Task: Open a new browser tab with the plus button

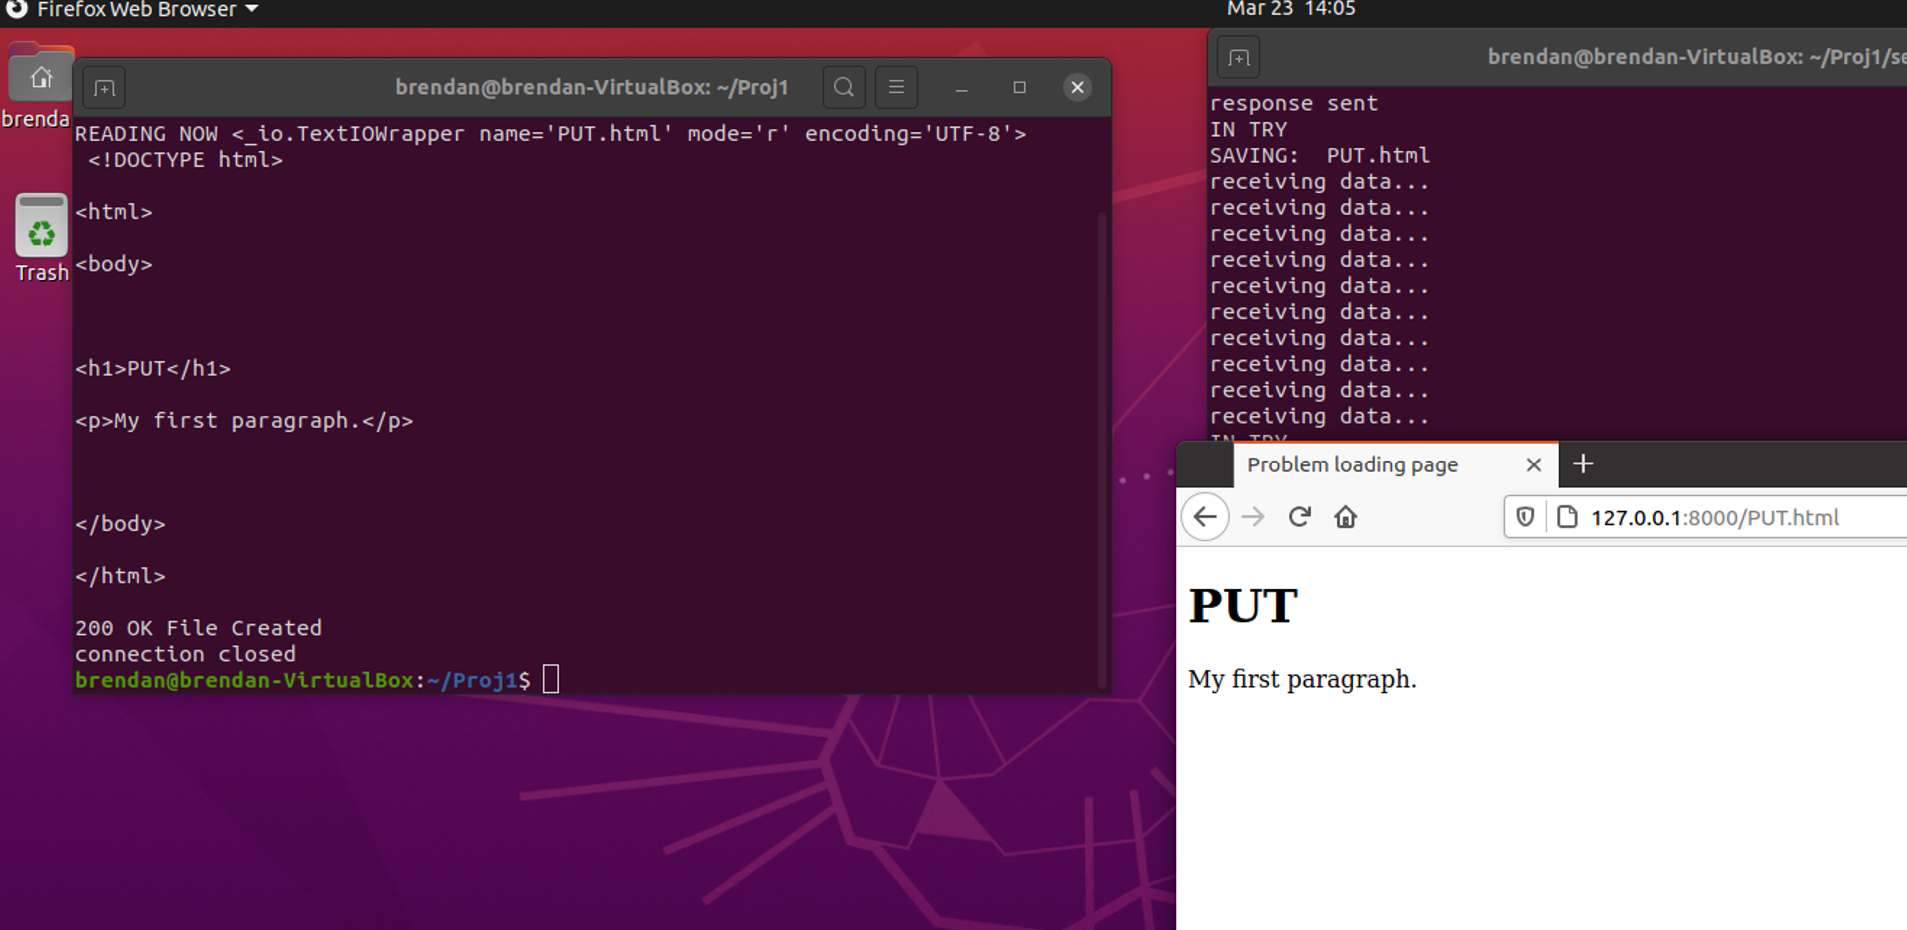Action: click(x=1583, y=463)
